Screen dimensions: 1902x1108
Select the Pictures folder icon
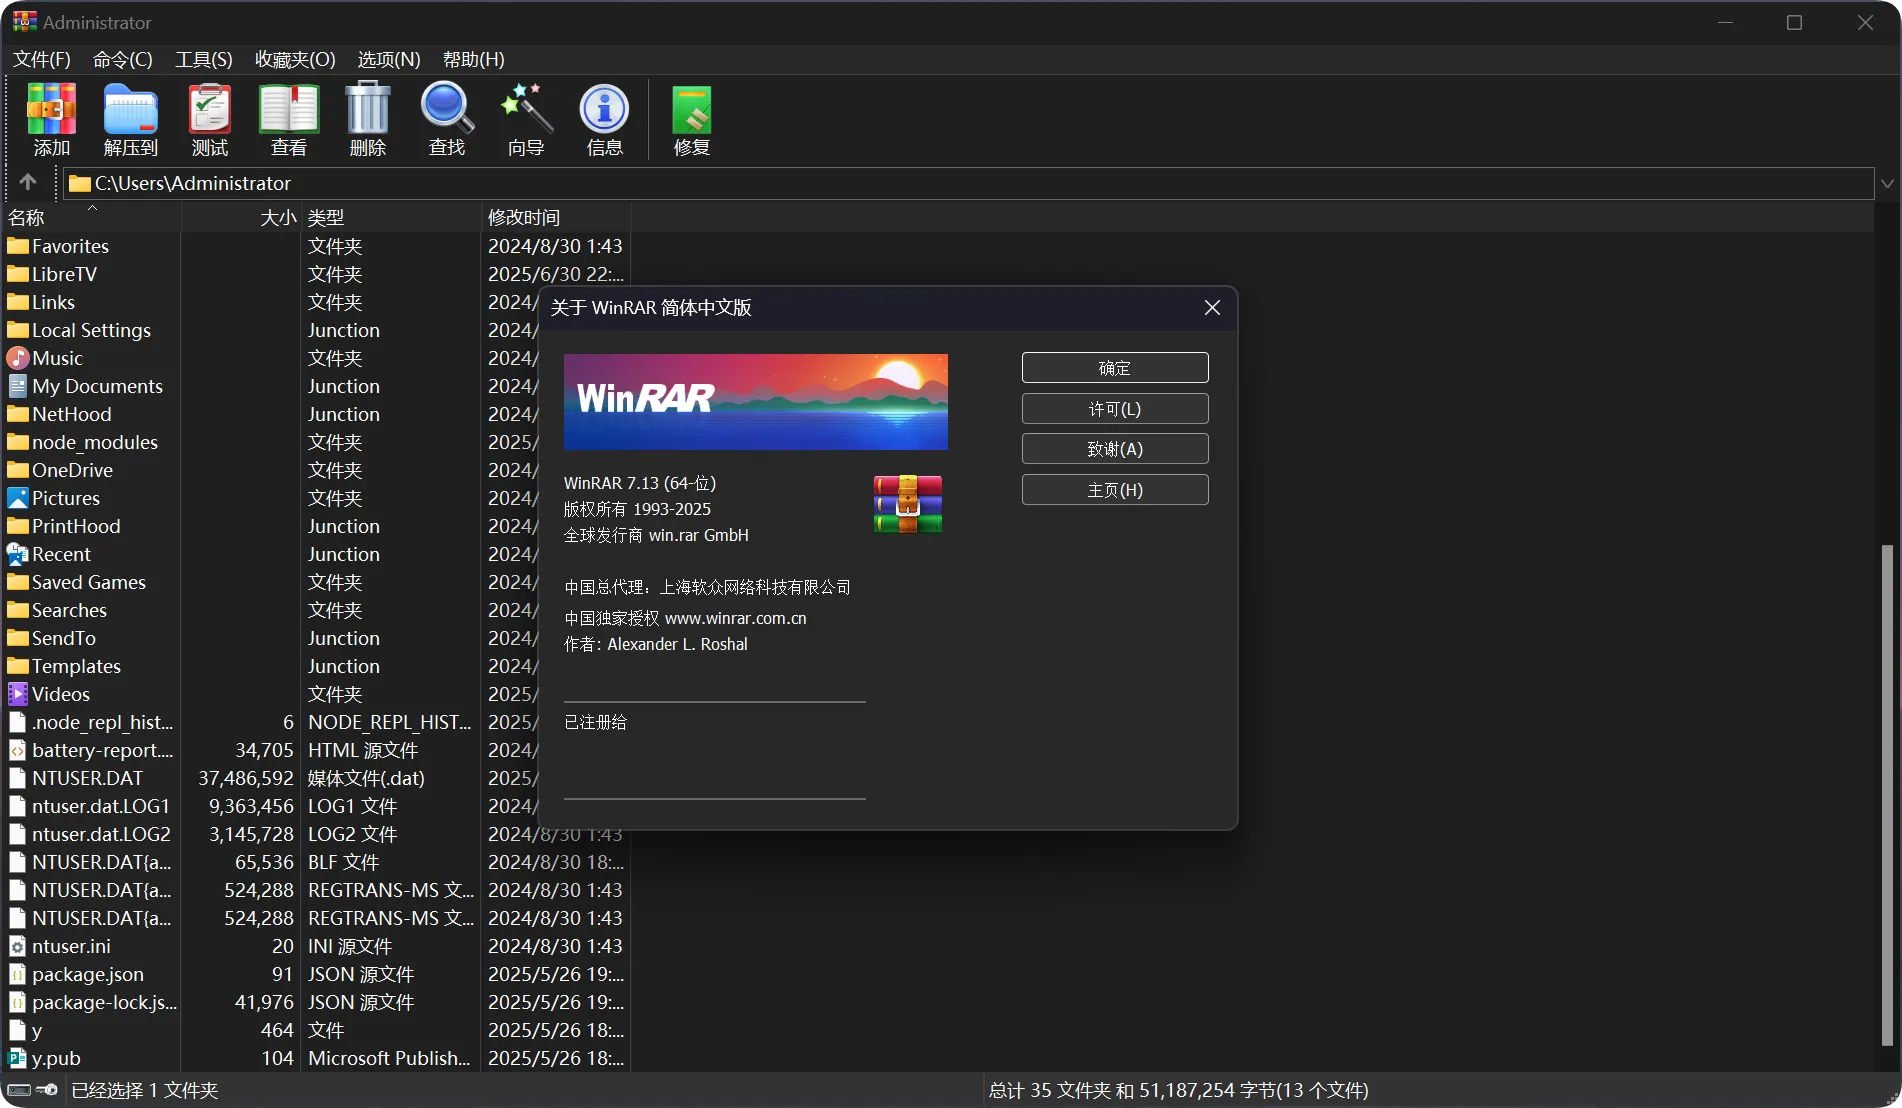pos(17,498)
